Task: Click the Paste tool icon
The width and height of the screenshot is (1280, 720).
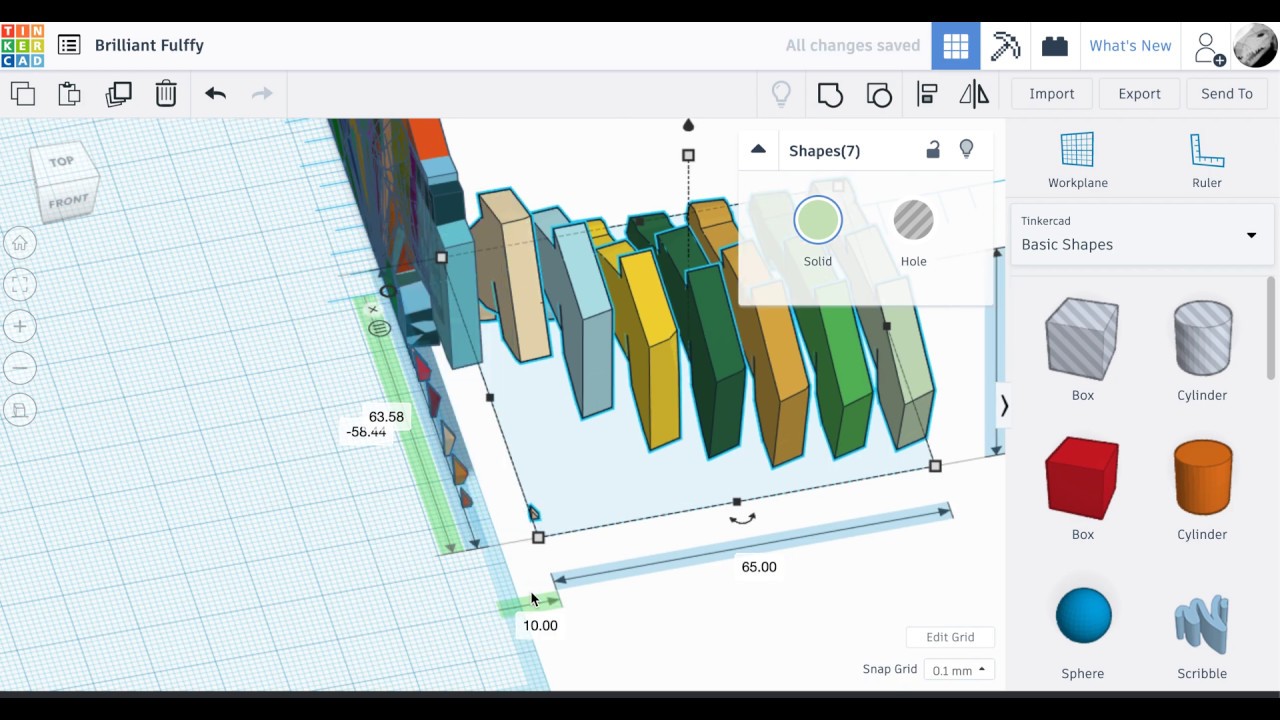Action: (69, 94)
